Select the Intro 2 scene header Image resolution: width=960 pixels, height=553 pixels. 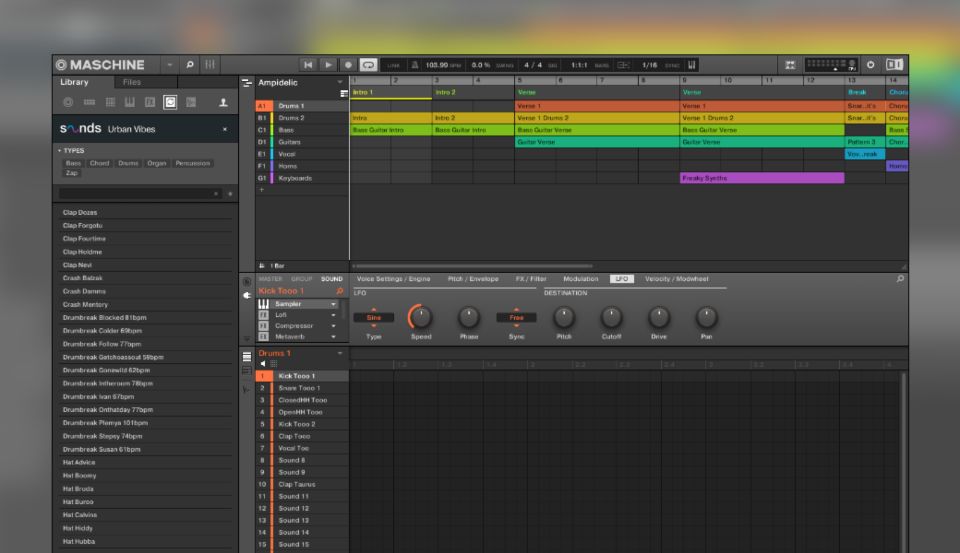coord(473,92)
